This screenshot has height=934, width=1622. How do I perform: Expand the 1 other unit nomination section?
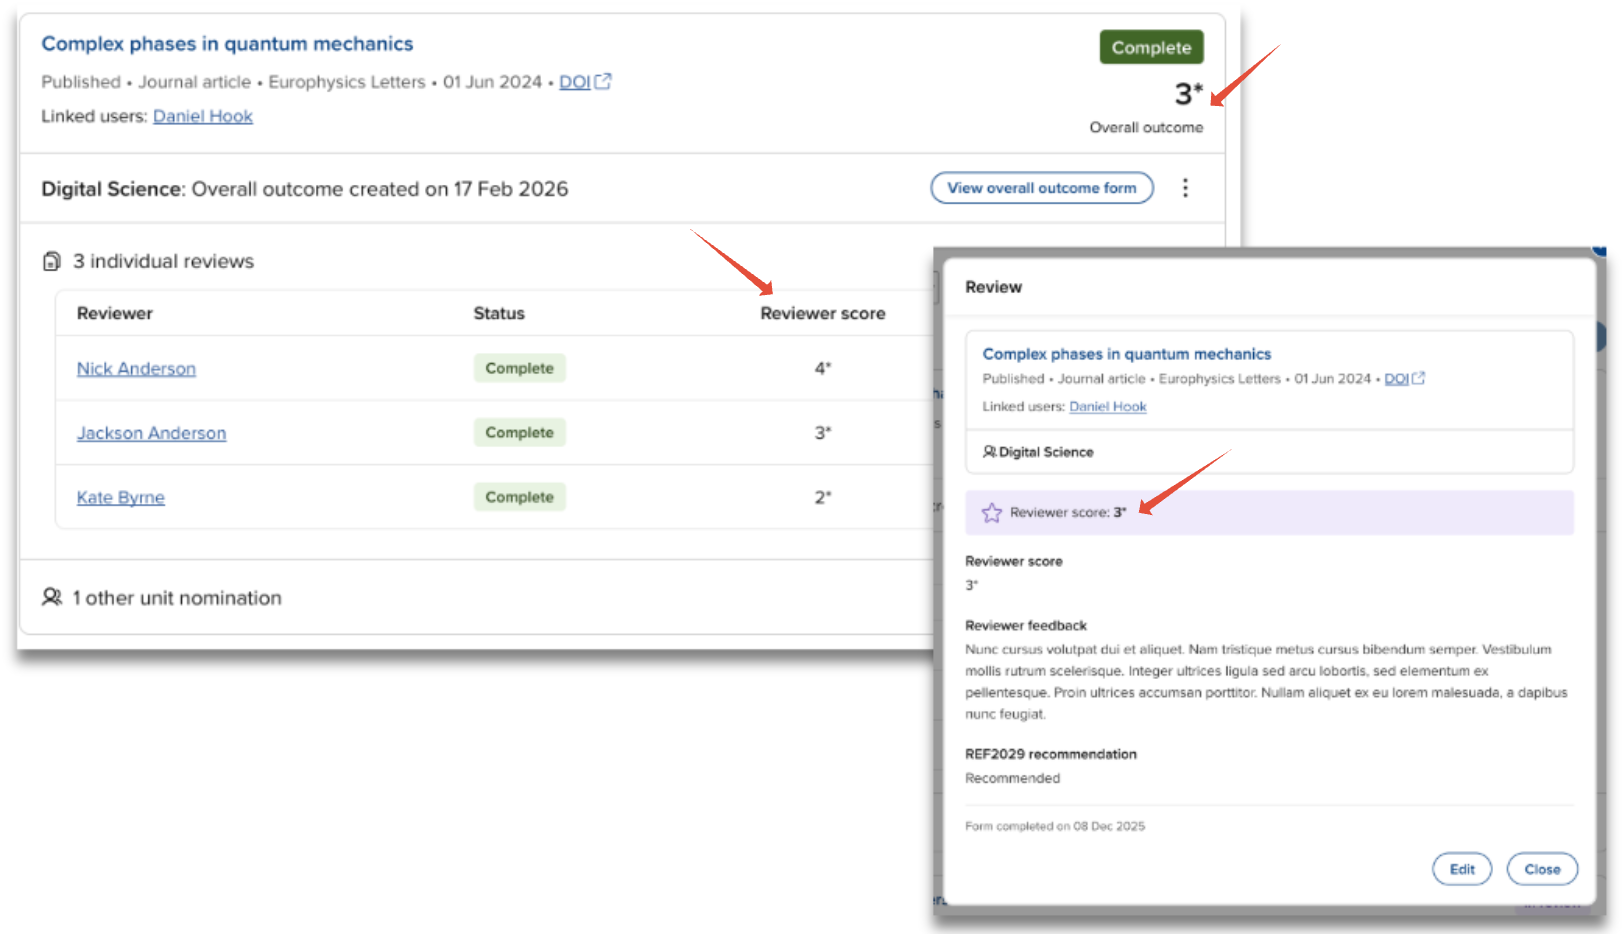coord(177,598)
